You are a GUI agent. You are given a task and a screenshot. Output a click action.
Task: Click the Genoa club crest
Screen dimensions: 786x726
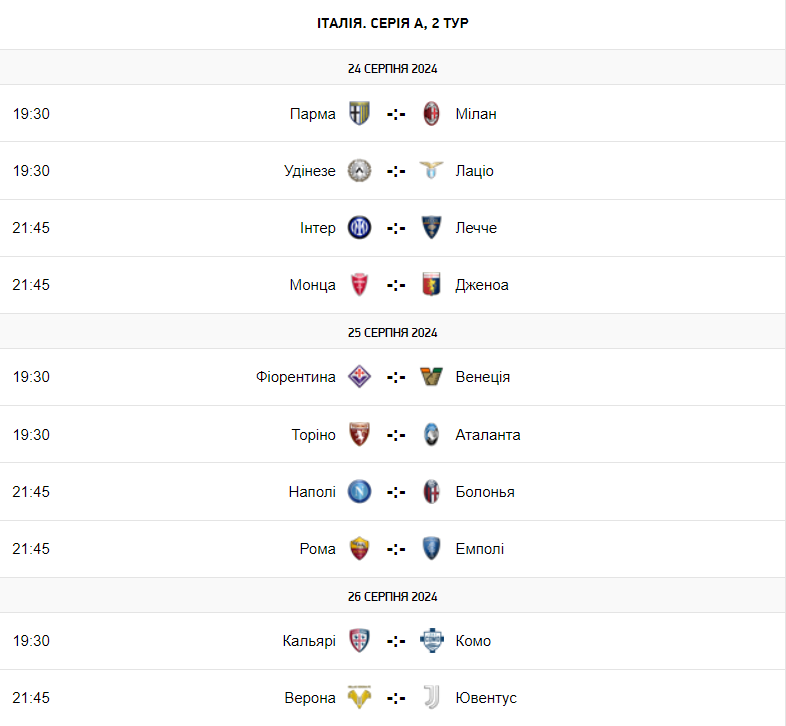[x=432, y=285]
